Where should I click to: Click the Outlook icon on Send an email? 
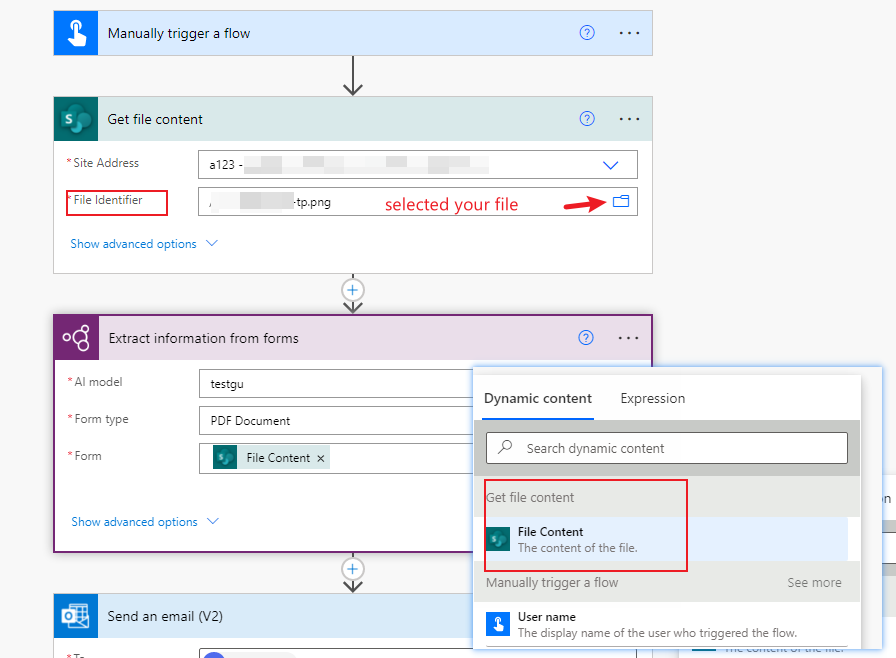76,616
